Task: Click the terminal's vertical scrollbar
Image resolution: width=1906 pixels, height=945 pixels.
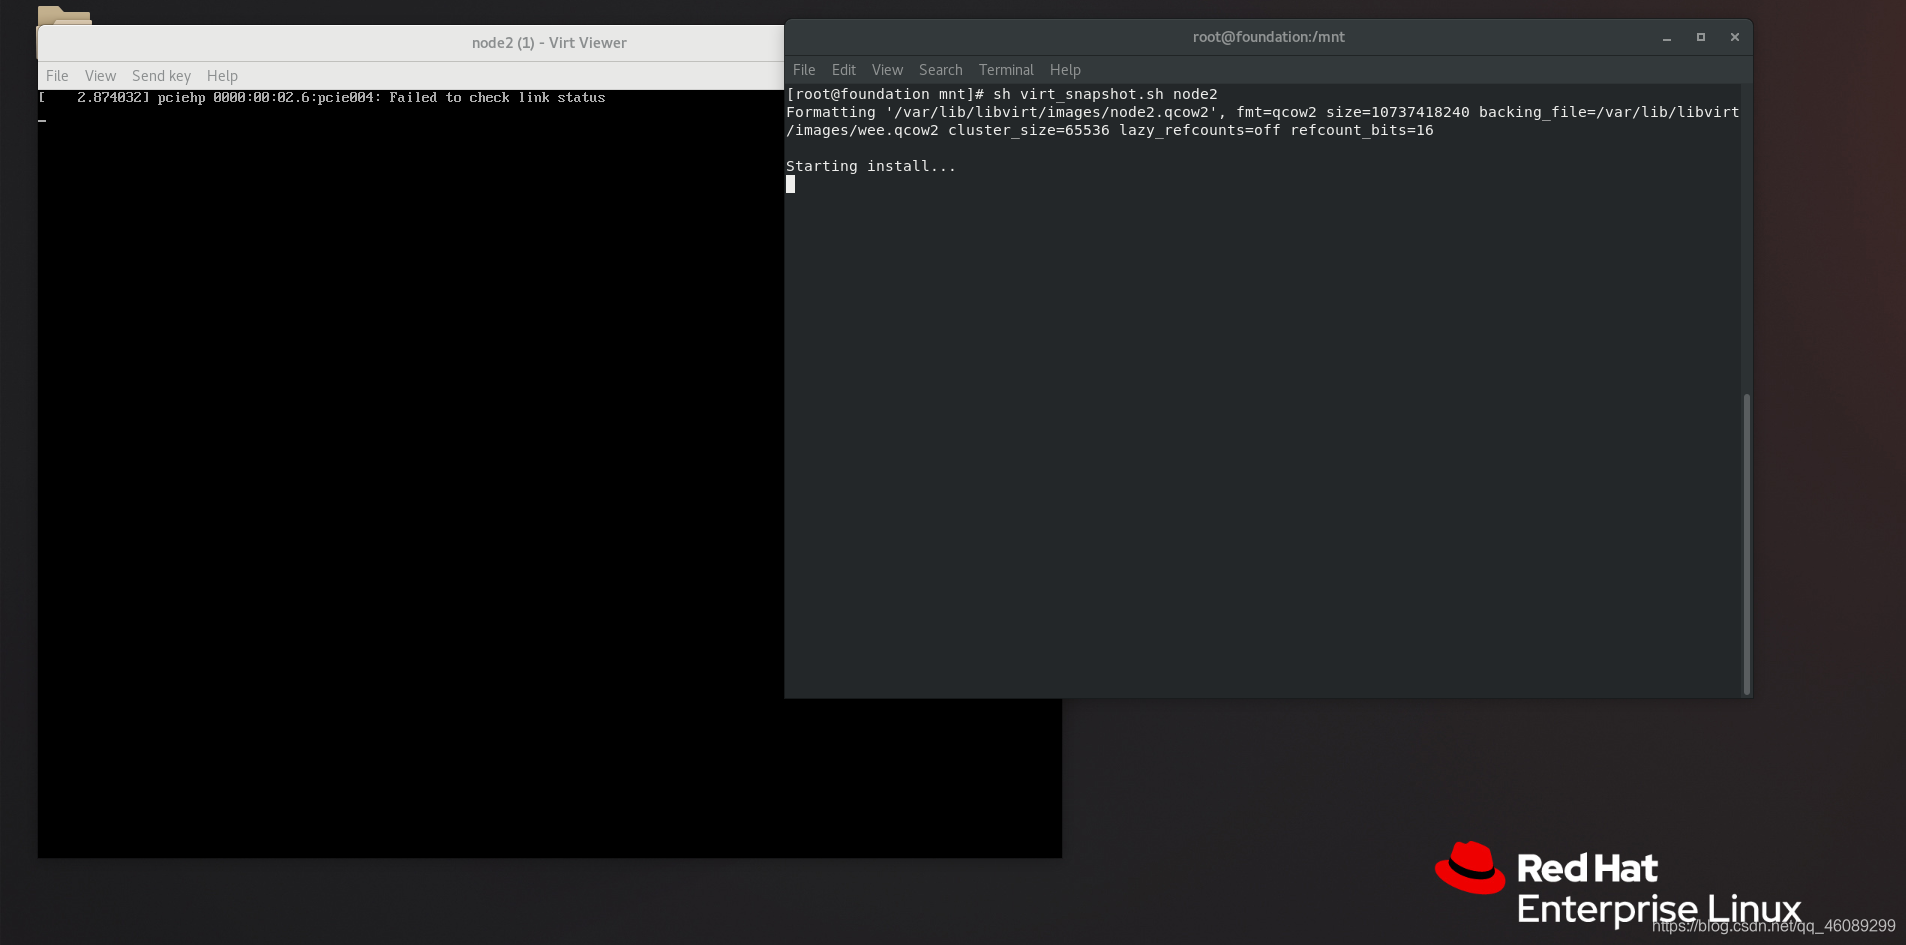Action: [1746, 544]
